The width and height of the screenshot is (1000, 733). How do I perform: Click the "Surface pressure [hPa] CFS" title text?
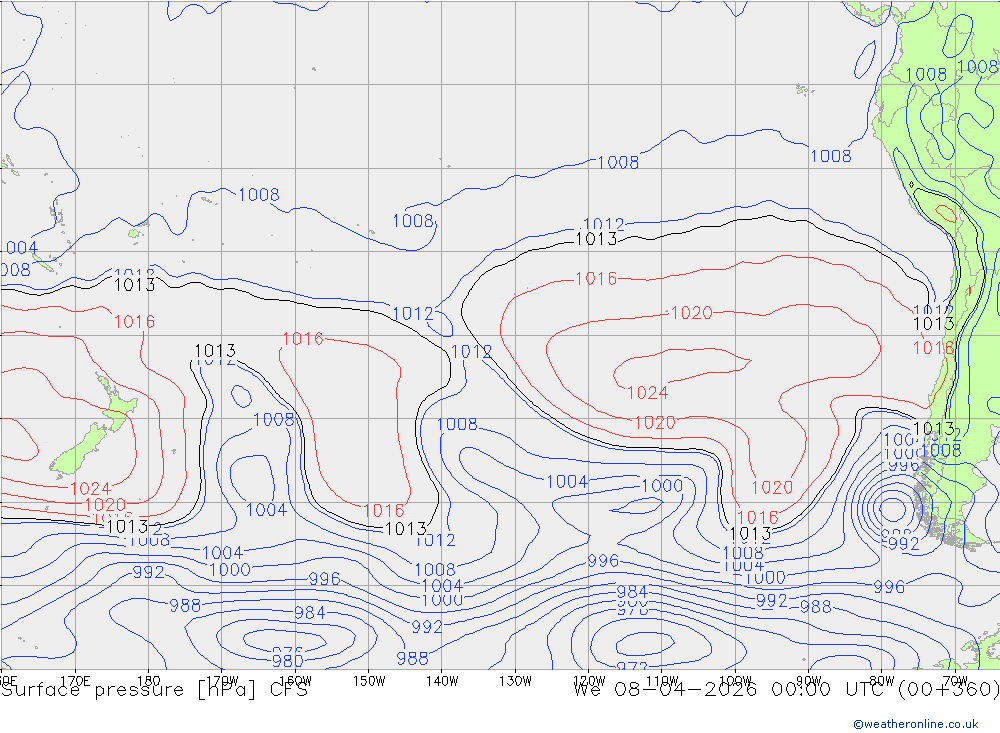154,690
